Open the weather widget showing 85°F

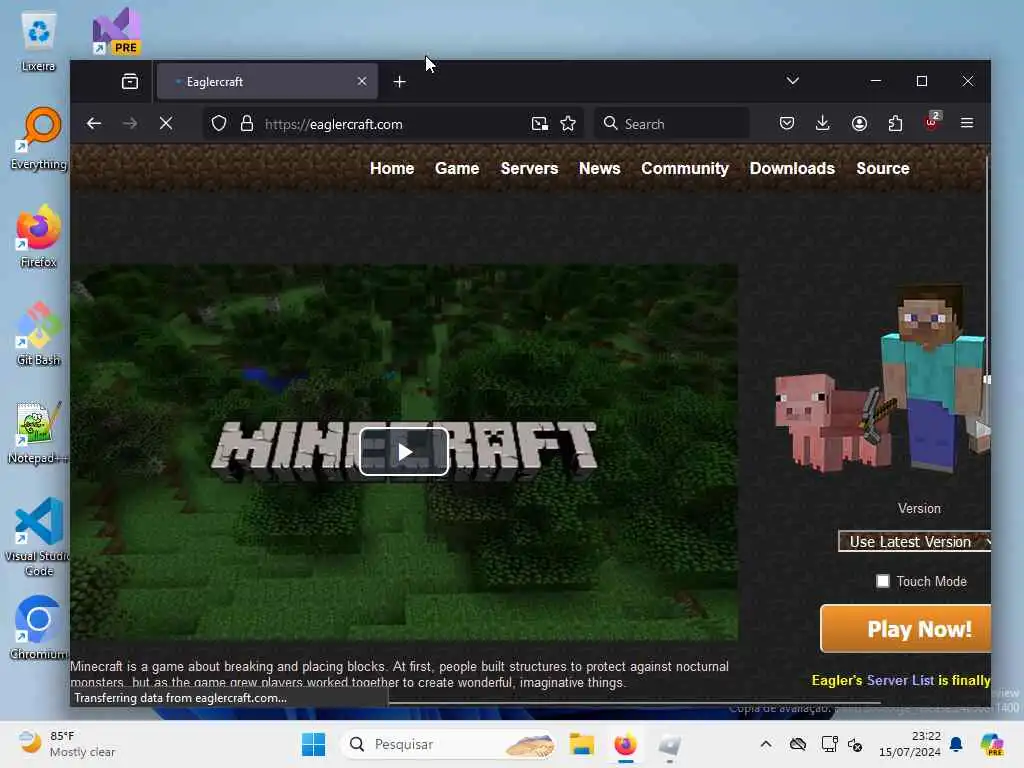pos(67,744)
